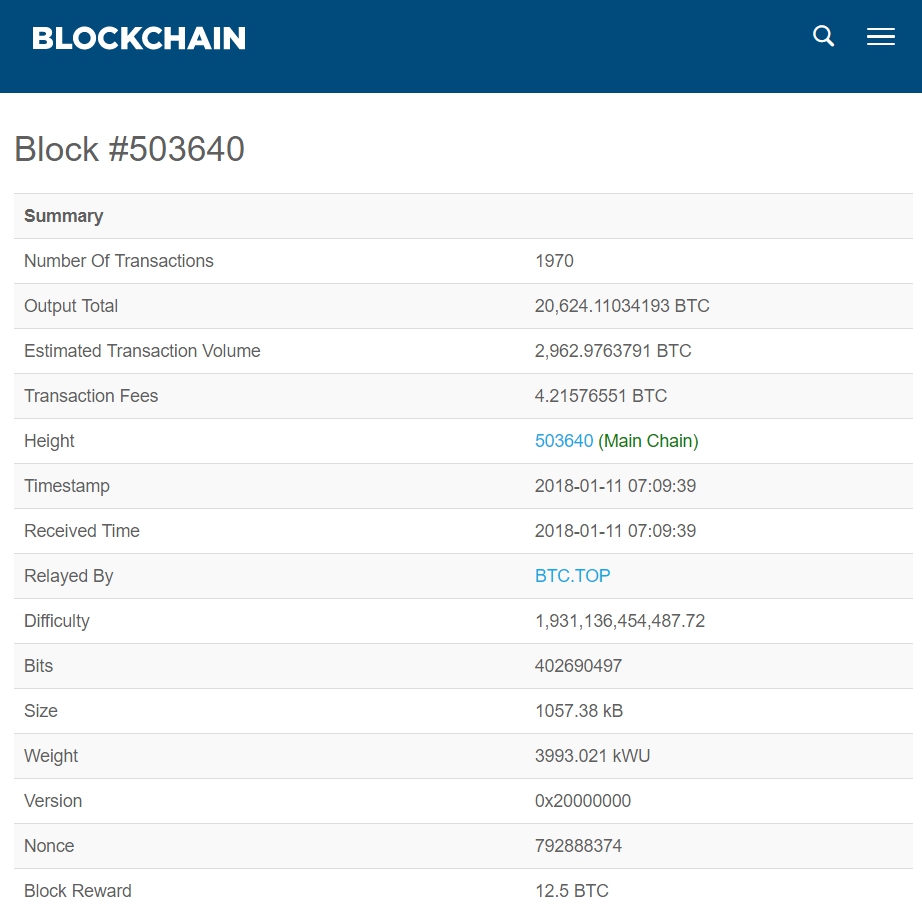The image size is (922, 912).
Task: Click the Block Reward 12.5 BTC value
Action: pyautogui.click(x=572, y=891)
